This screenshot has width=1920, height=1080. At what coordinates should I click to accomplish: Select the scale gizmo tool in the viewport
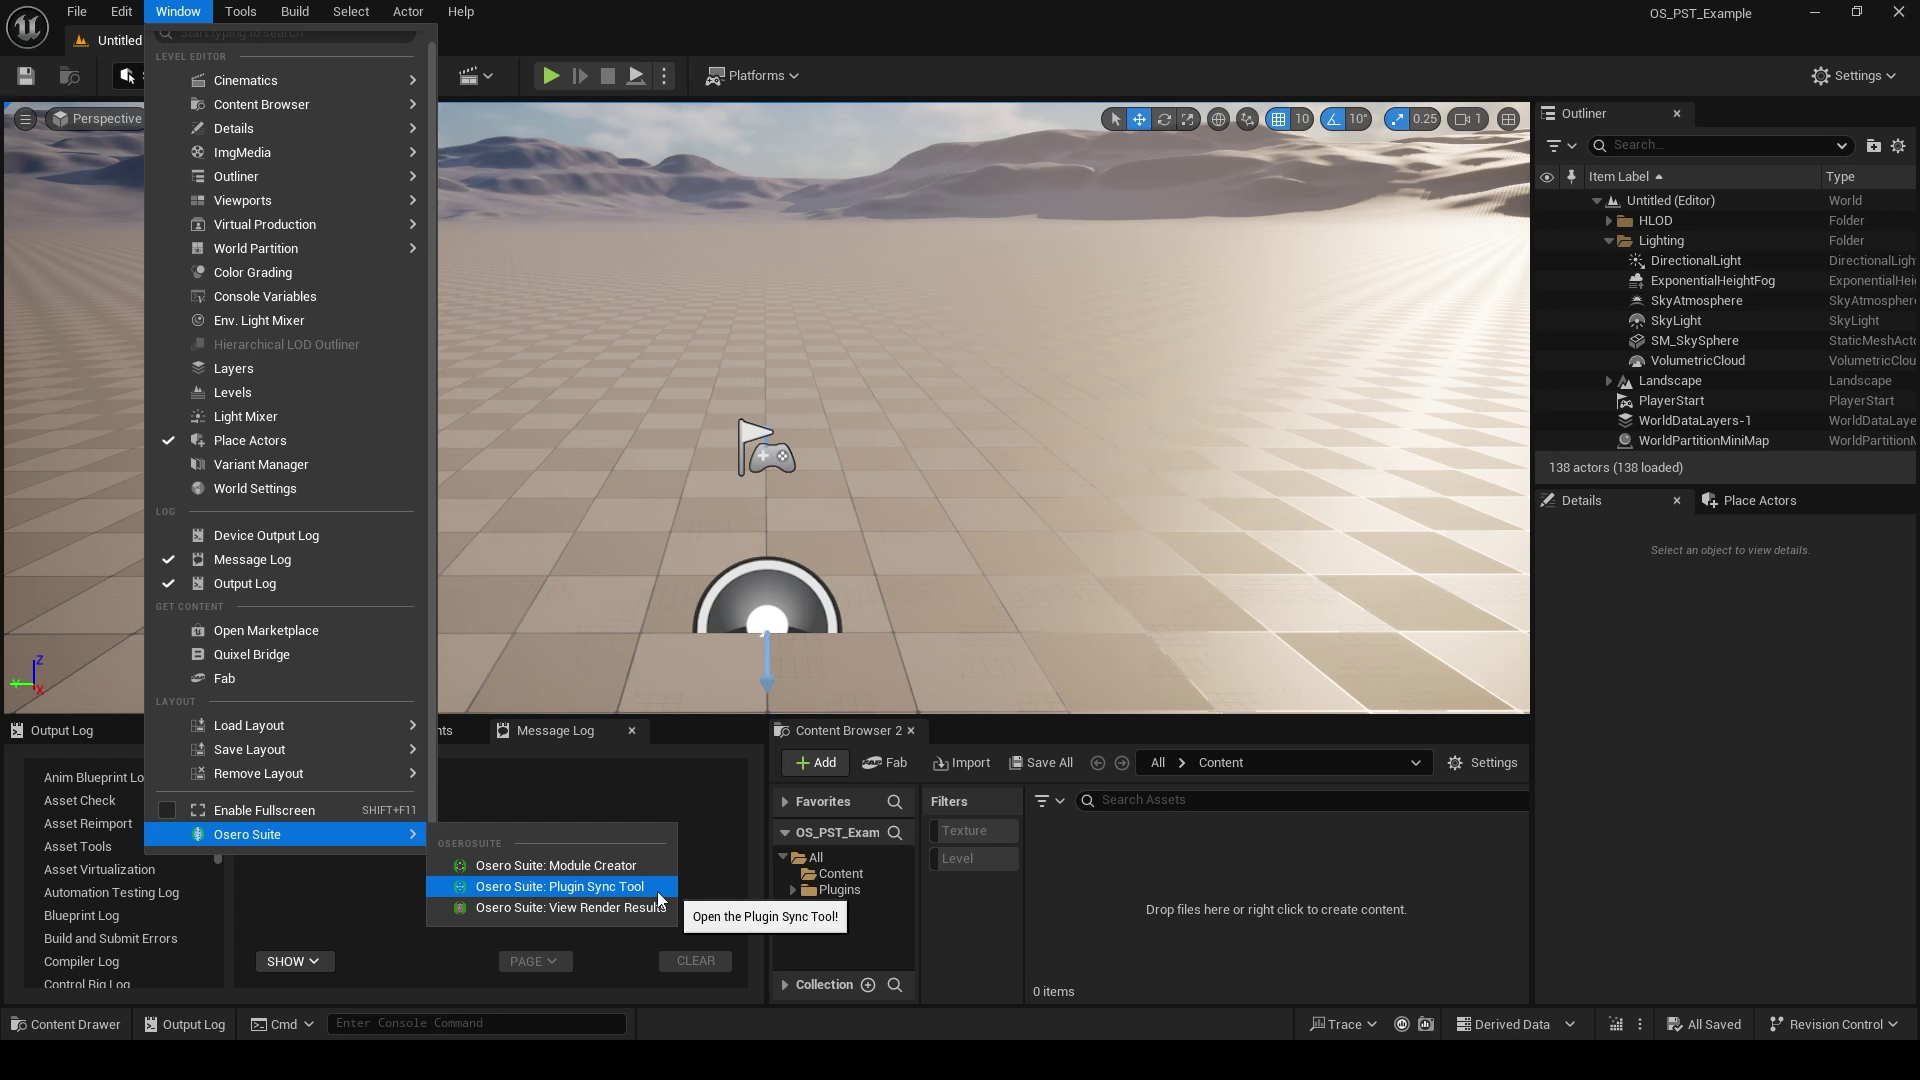1187,119
